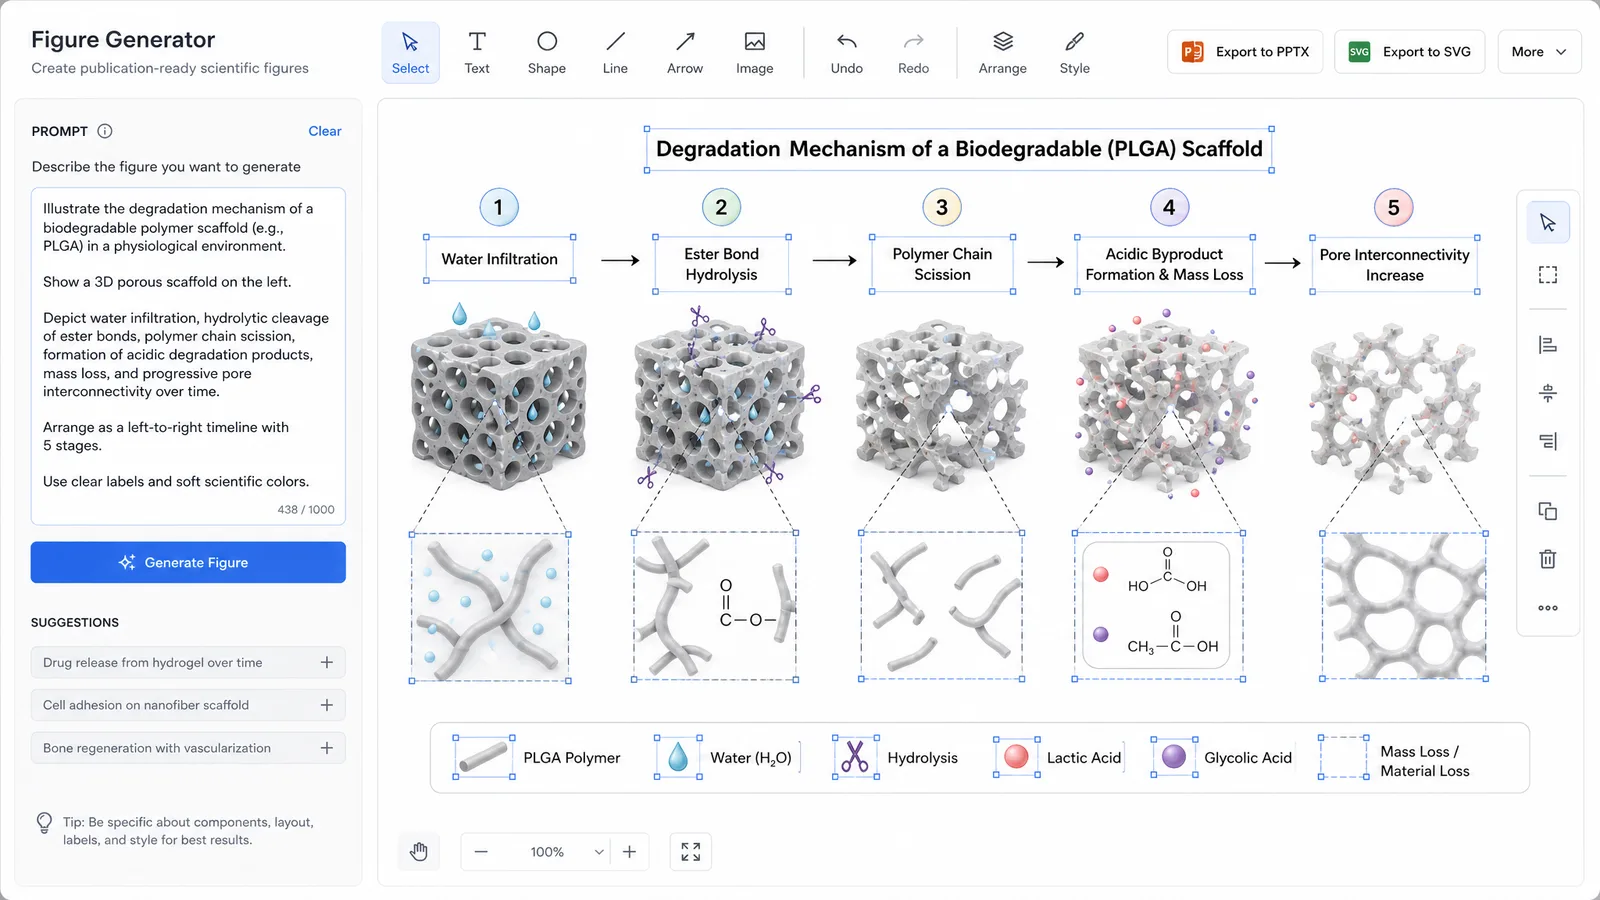Export the figure to SVG

tap(1410, 52)
